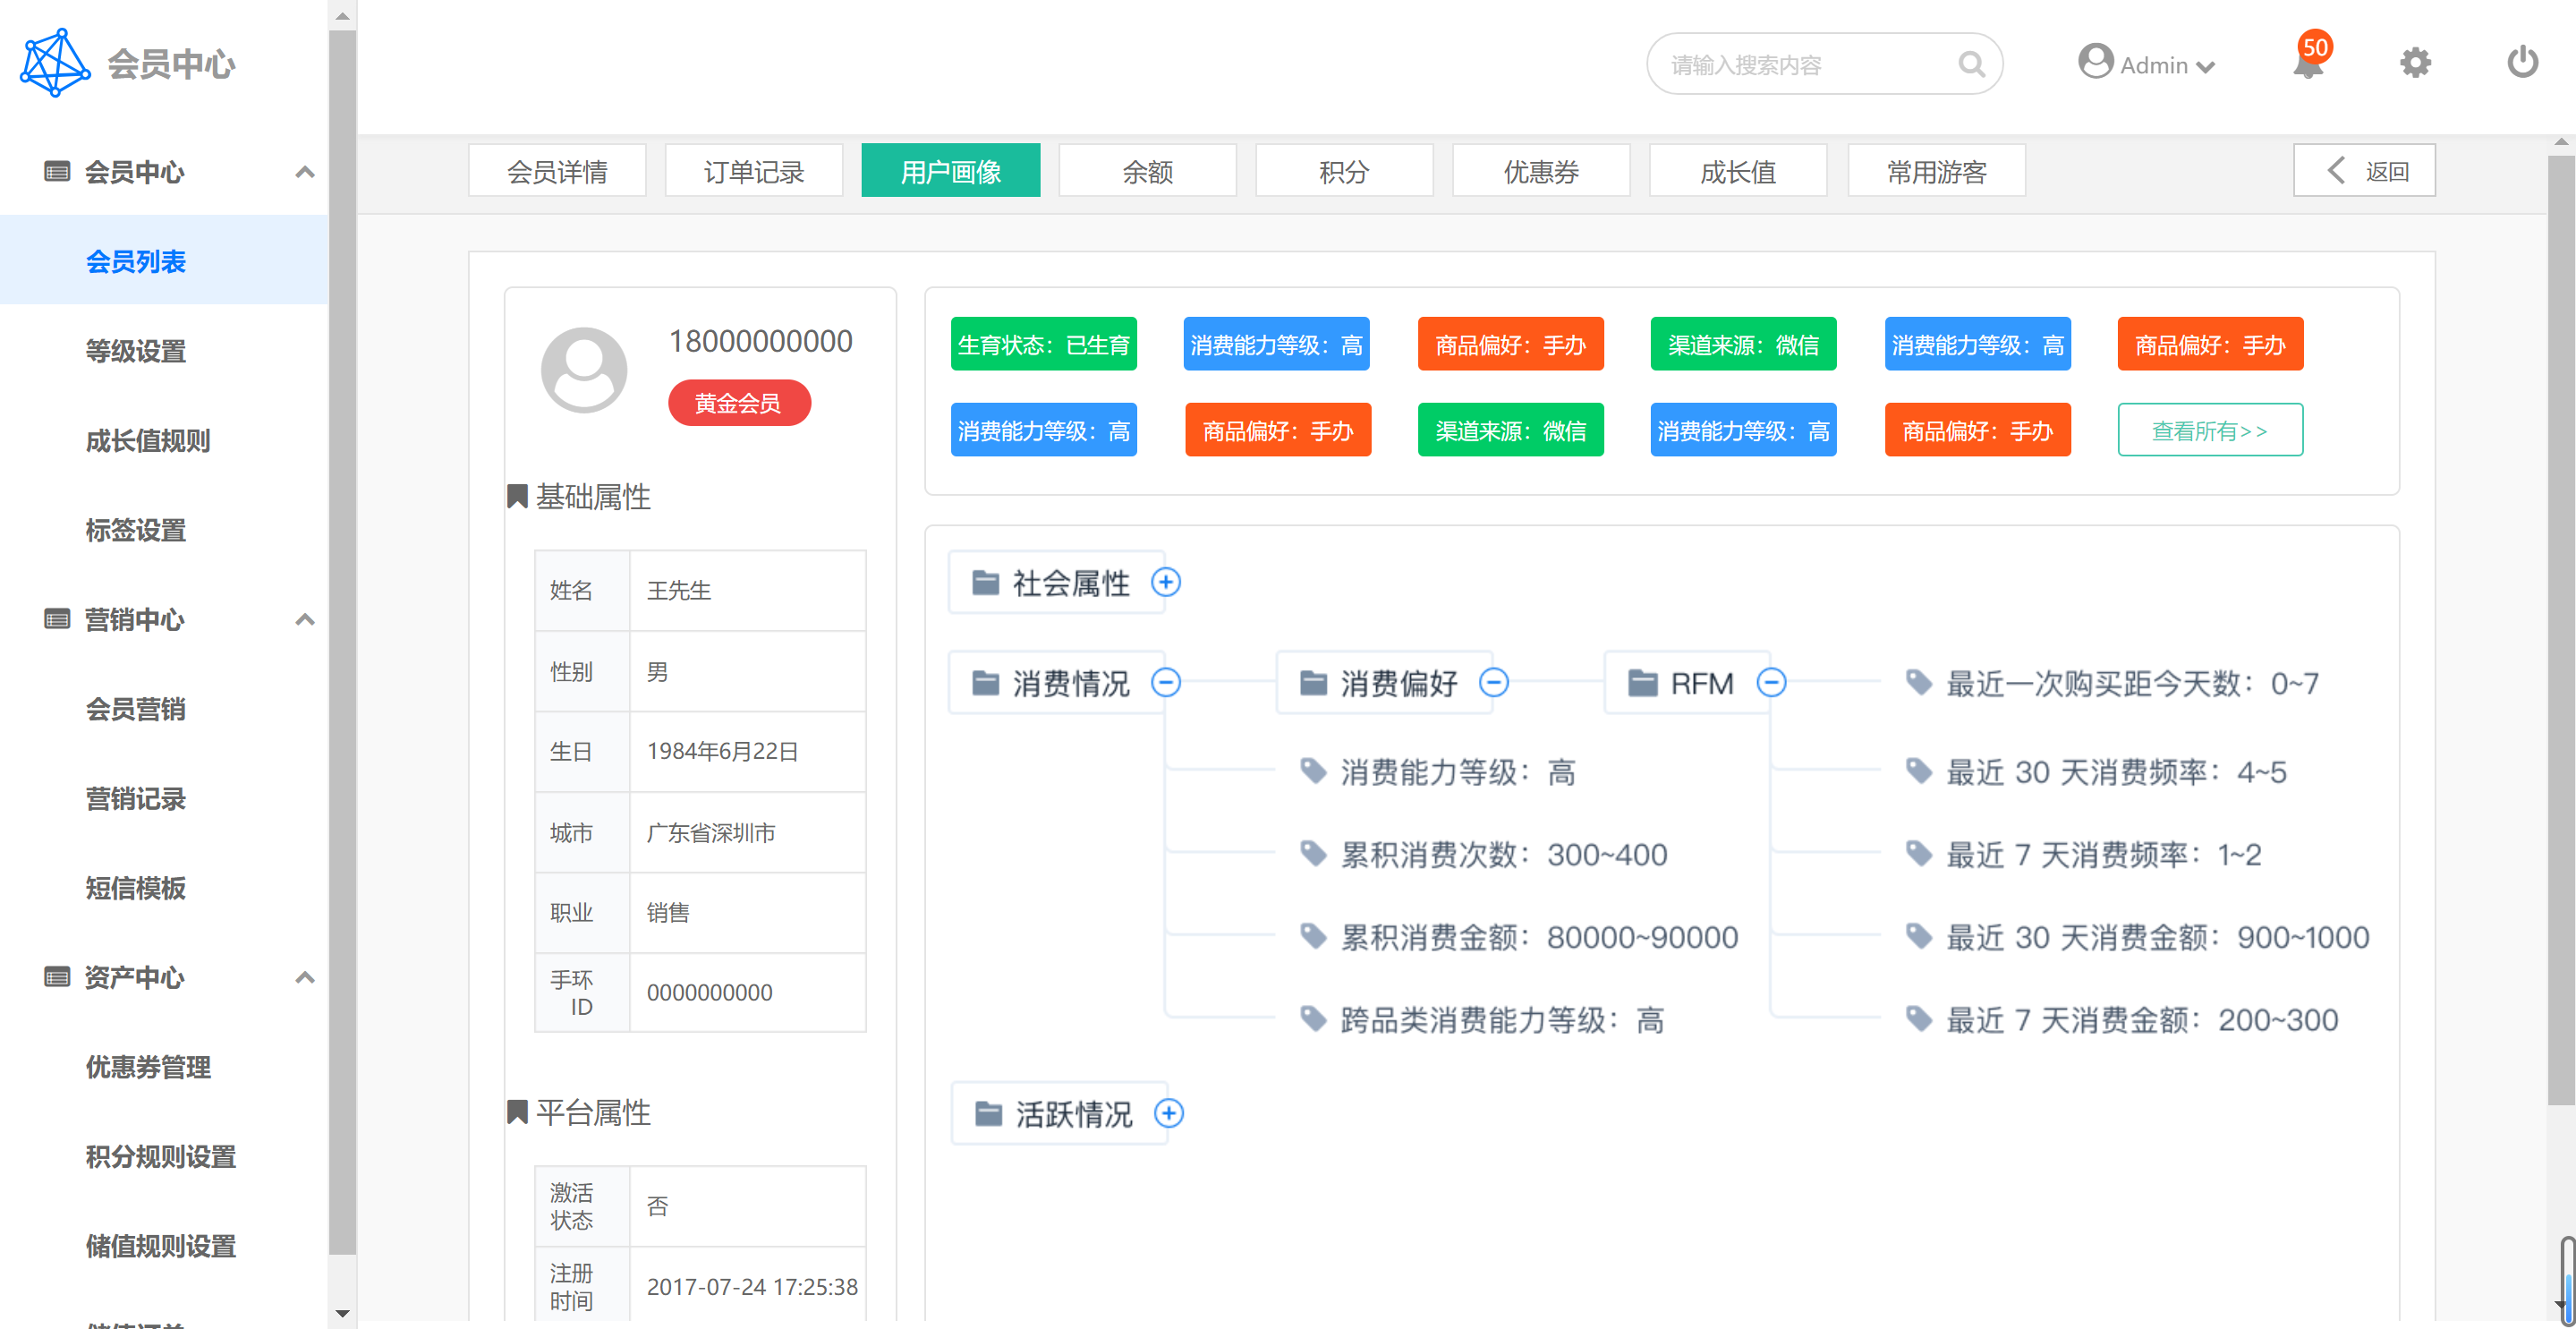Viewport: 2576px width, 1329px height.
Task: Switch to the 常用游客 tab
Action: (1936, 171)
